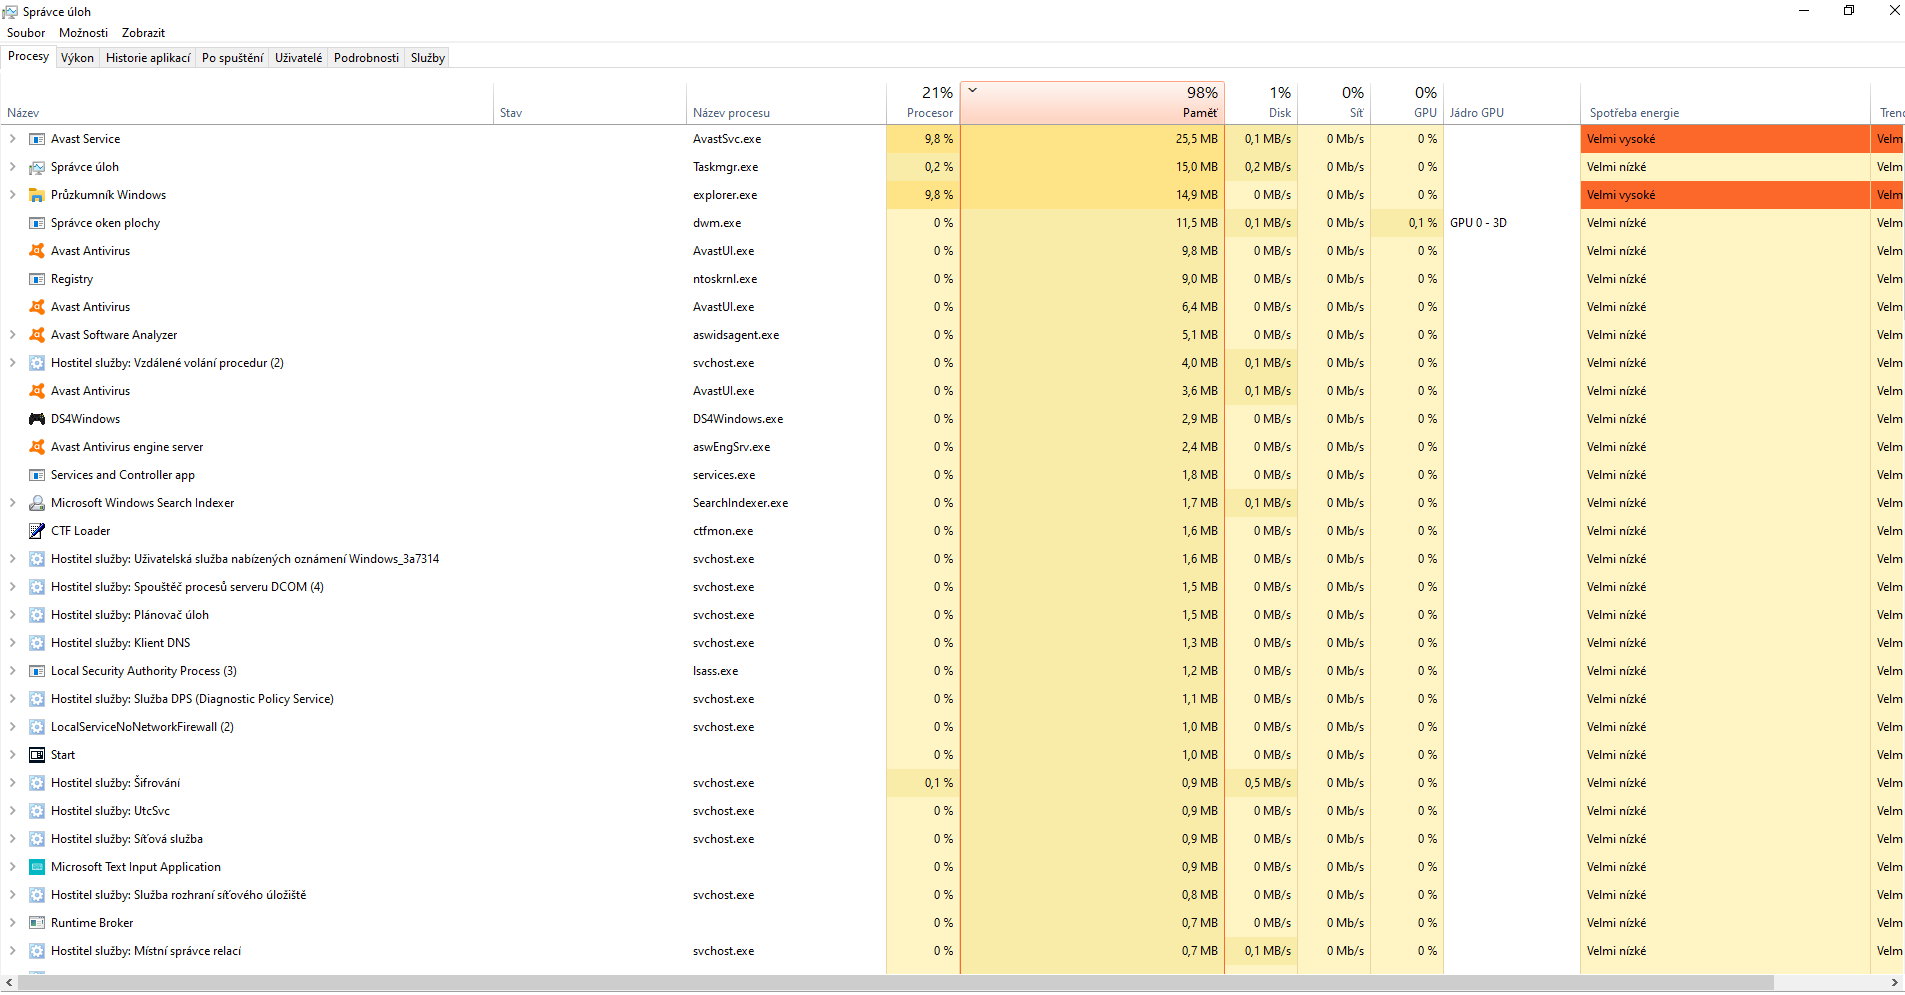Click the Průzkumník Windows folder icon
This screenshot has height=995, width=1905.
click(x=37, y=195)
